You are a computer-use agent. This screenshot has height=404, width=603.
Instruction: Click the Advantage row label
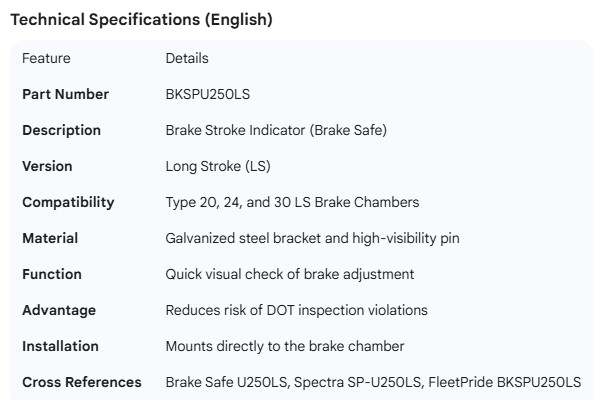[x=59, y=310]
